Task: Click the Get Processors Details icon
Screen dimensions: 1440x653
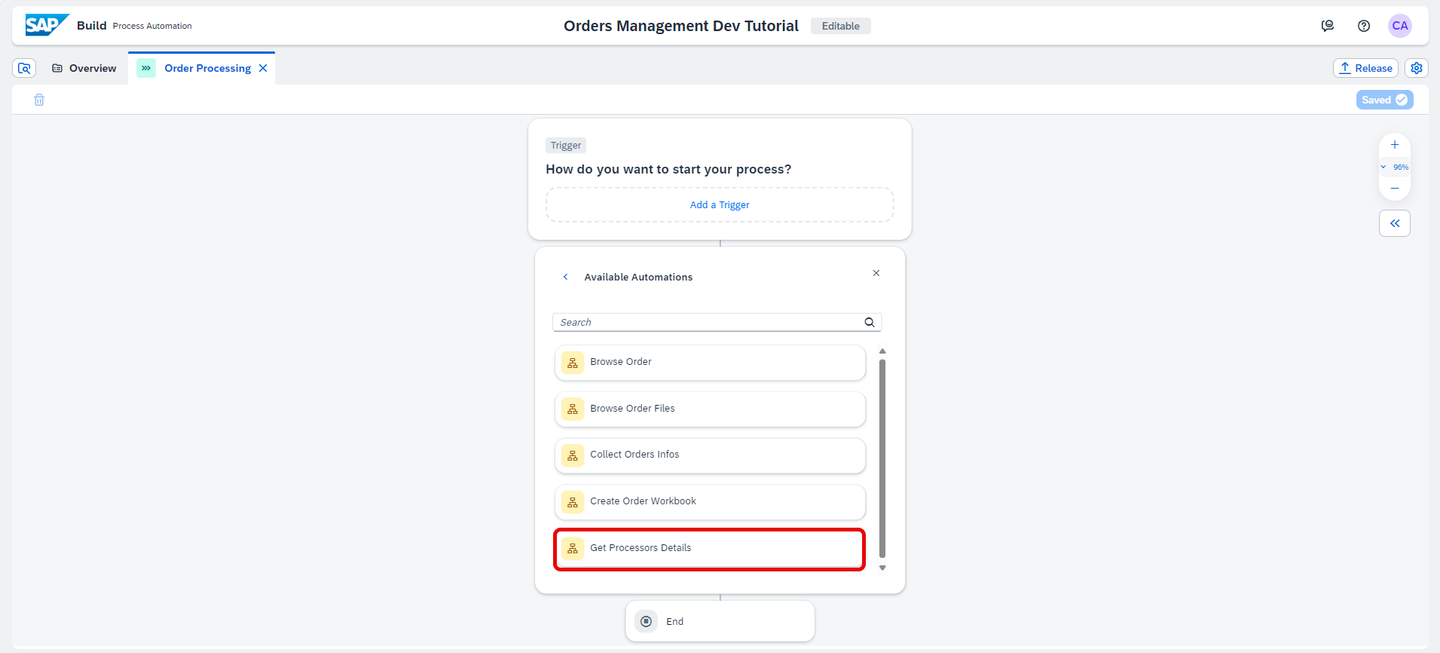Action: point(572,548)
